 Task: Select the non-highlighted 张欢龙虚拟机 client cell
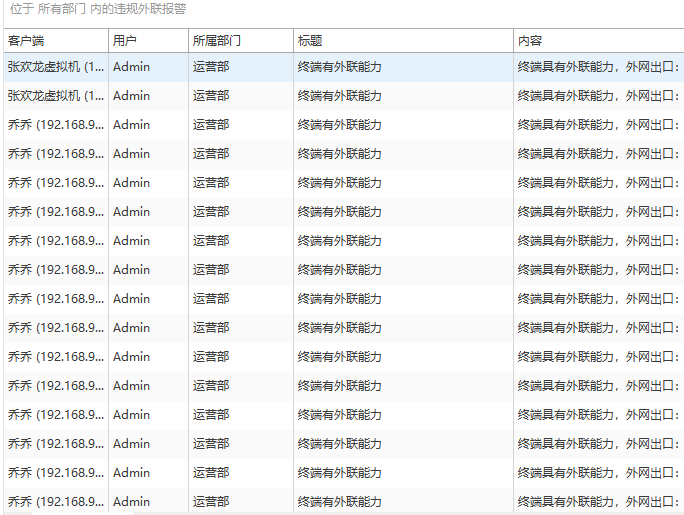56,96
